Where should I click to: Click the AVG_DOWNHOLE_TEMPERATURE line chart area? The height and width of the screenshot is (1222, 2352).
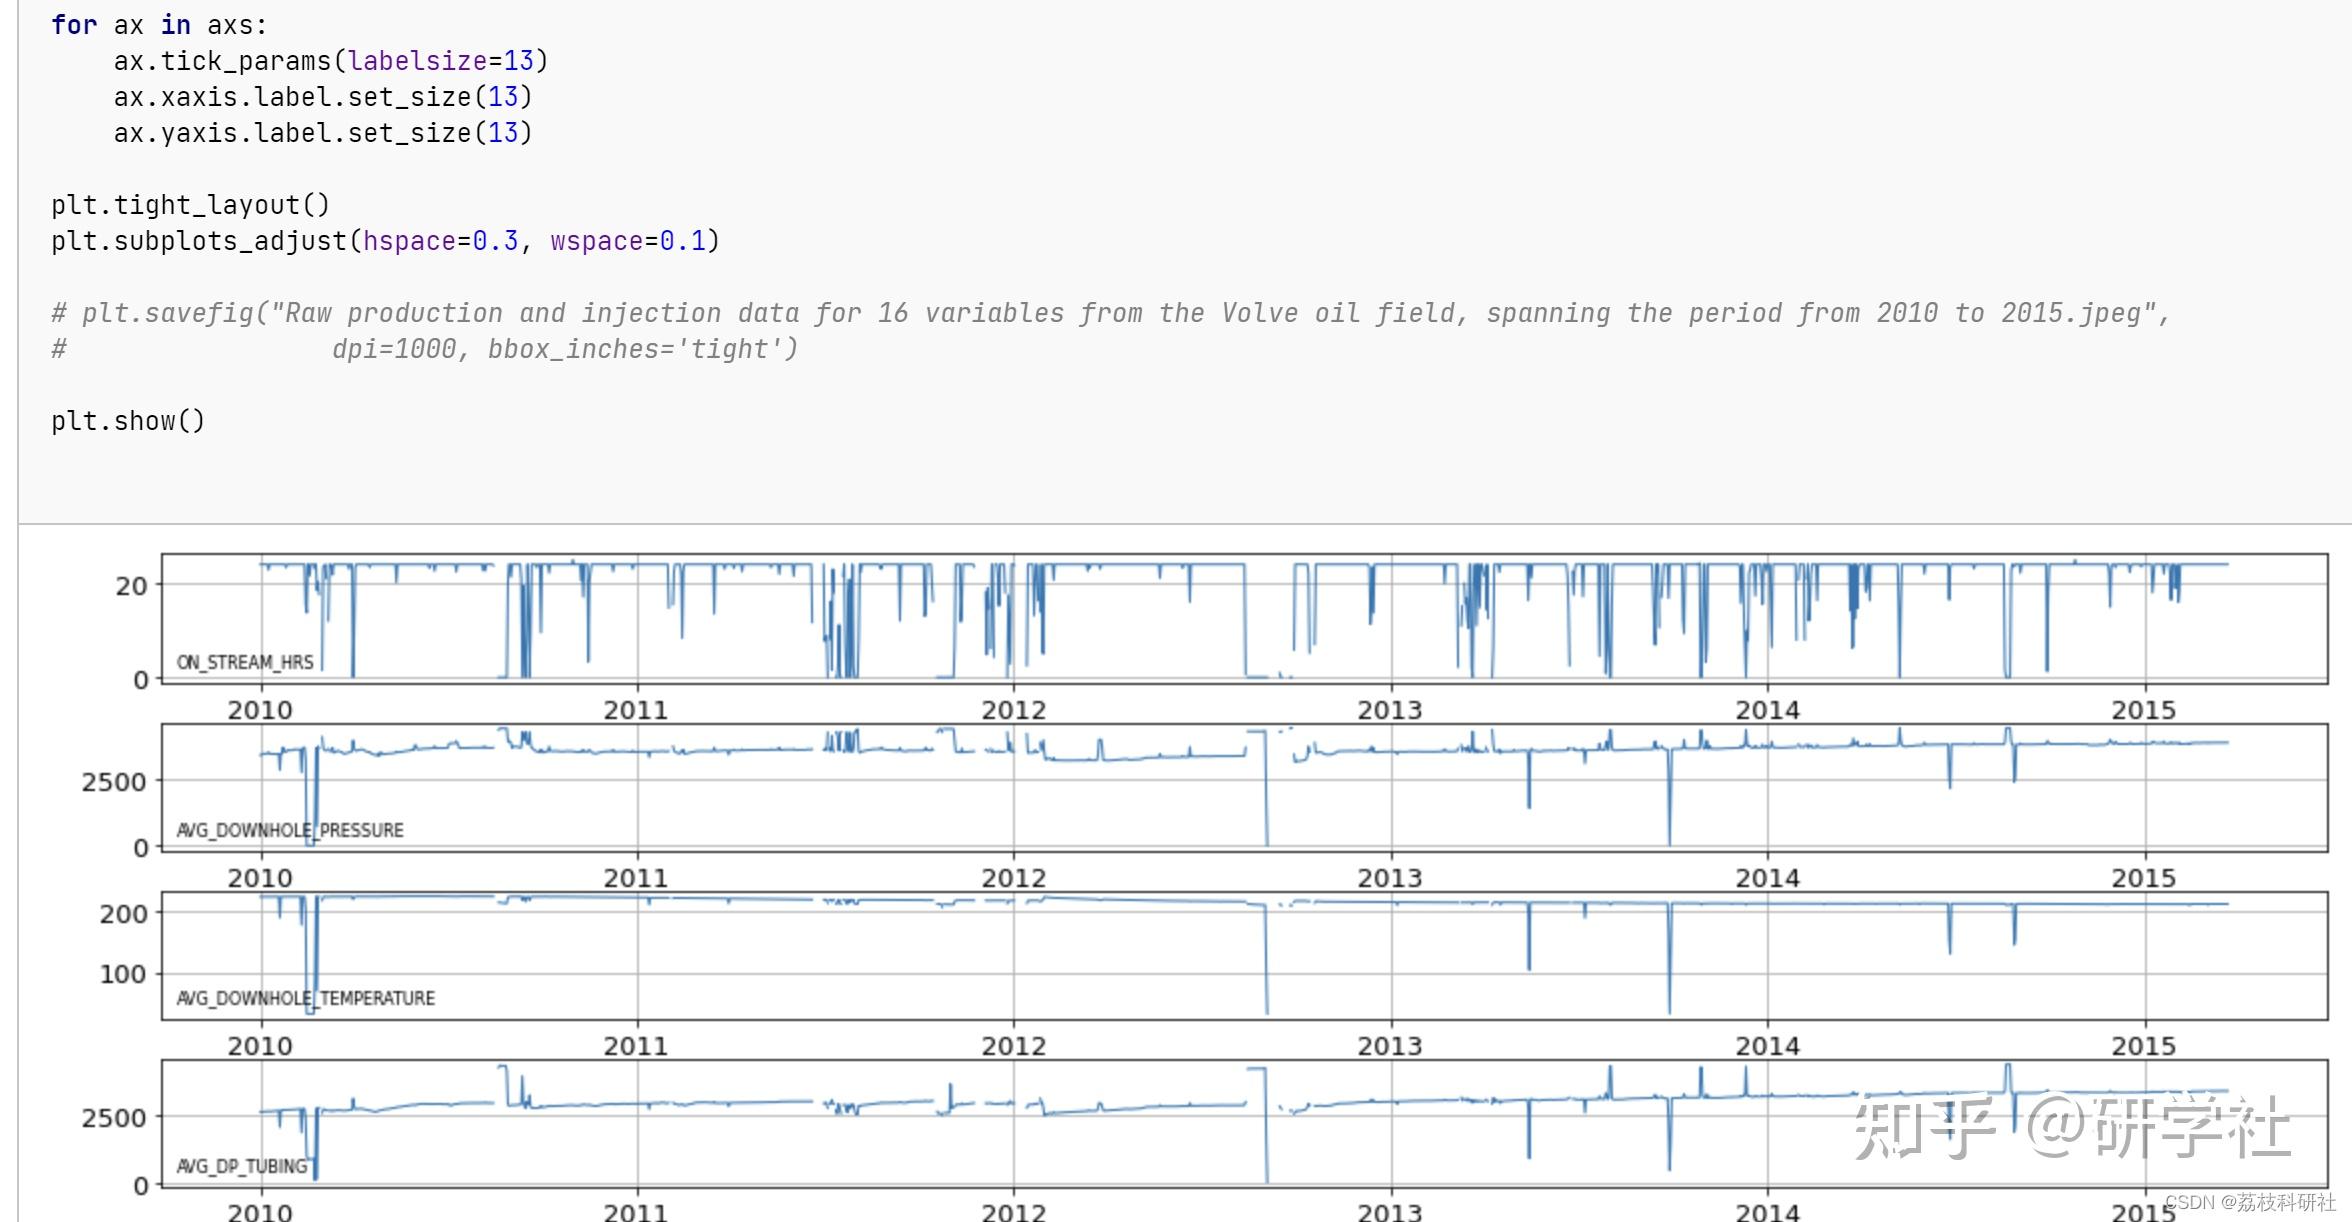pyautogui.click(x=1244, y=955)
